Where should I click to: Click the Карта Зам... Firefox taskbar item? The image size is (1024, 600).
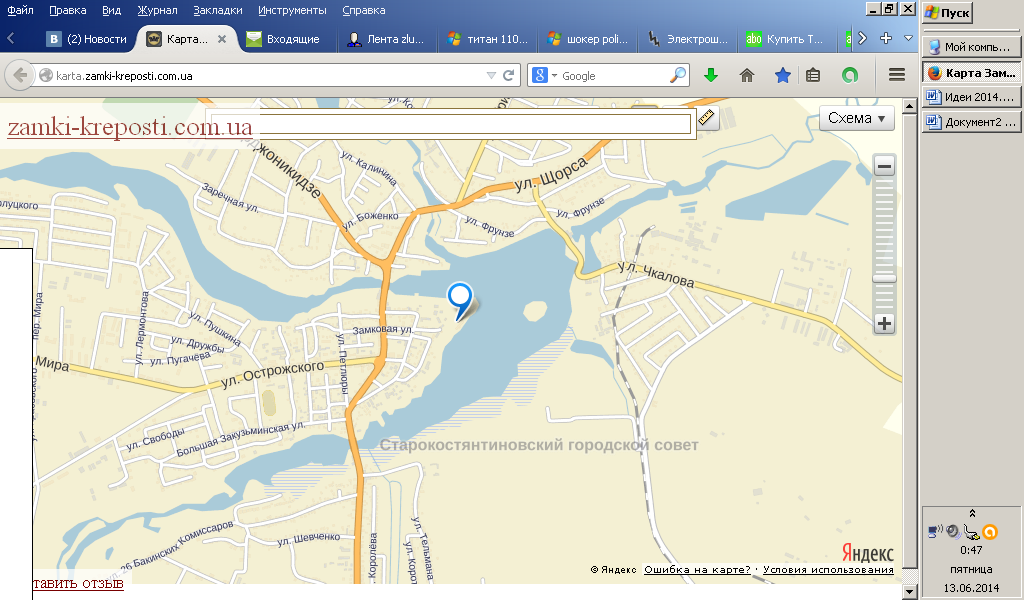971,72
